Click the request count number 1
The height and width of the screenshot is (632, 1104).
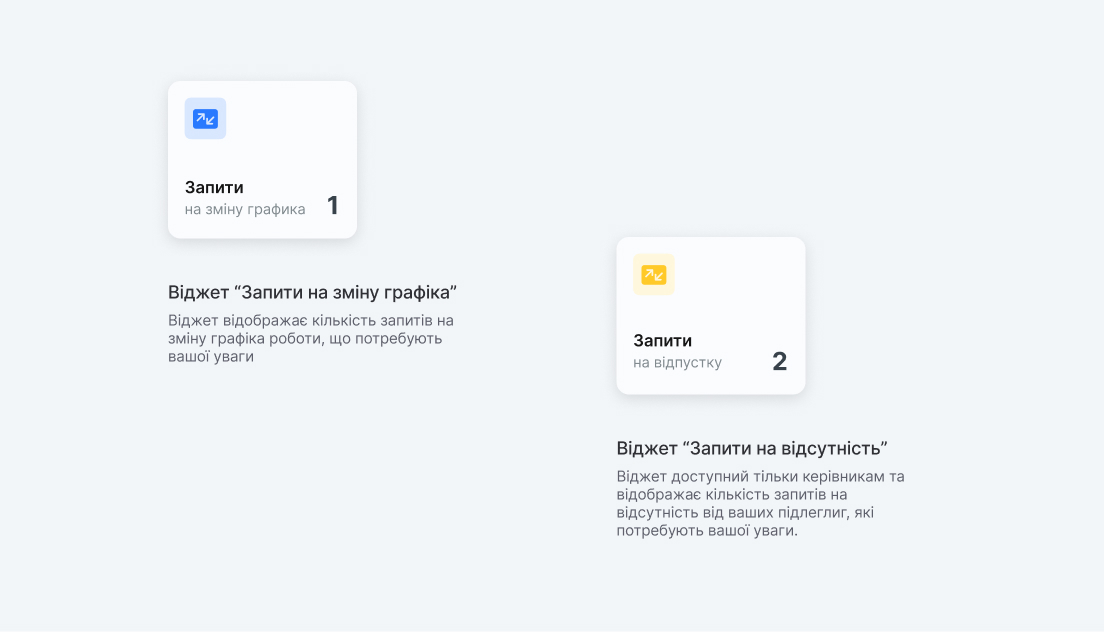(332, 206)
